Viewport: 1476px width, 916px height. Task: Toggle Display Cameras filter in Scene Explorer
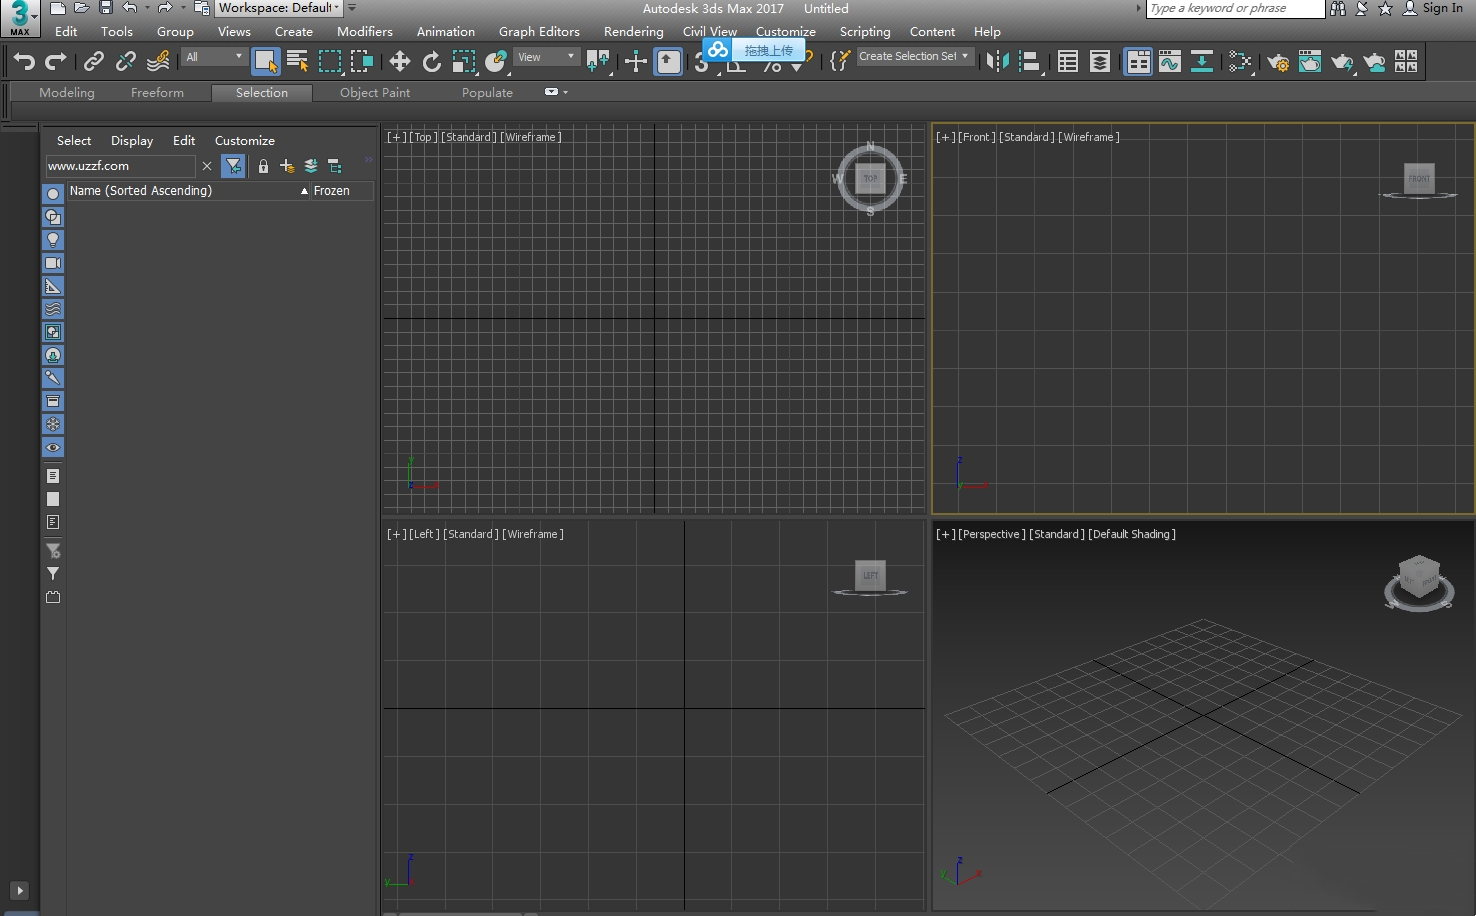click(53, 263)
